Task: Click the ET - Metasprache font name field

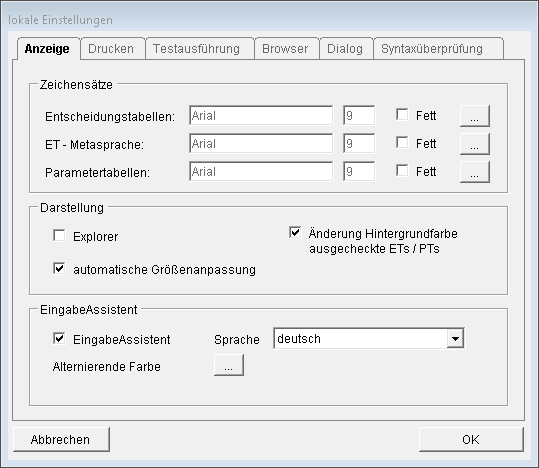Action: pyautogui.click(x=261, y=143)
